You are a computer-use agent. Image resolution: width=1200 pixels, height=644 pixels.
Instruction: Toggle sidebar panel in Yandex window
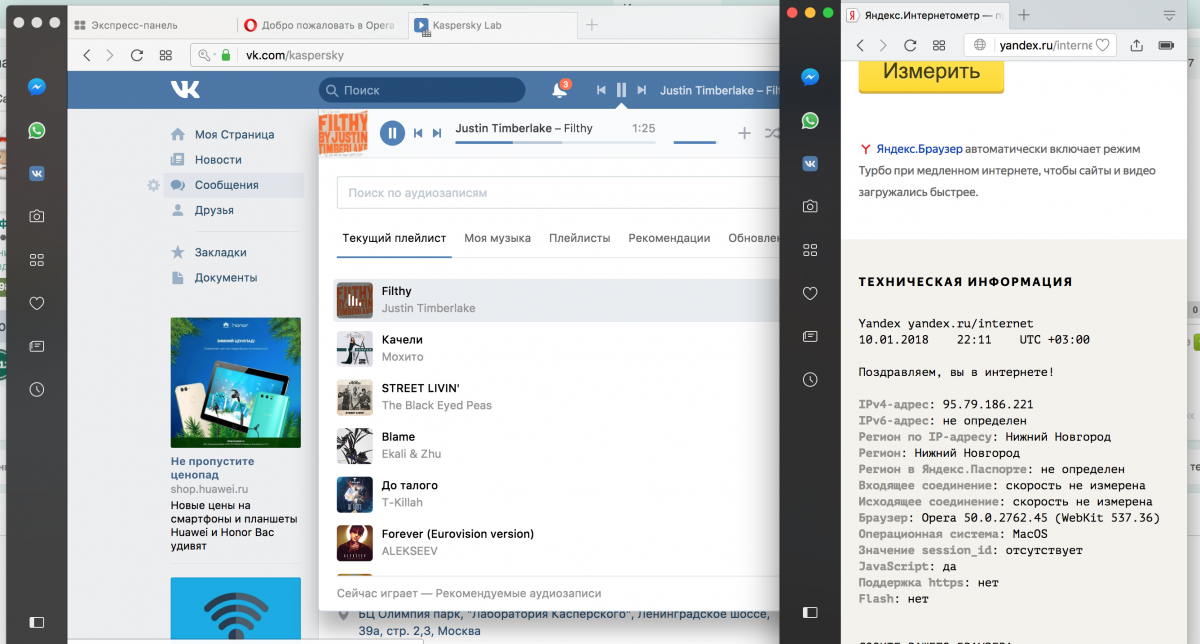810,611
